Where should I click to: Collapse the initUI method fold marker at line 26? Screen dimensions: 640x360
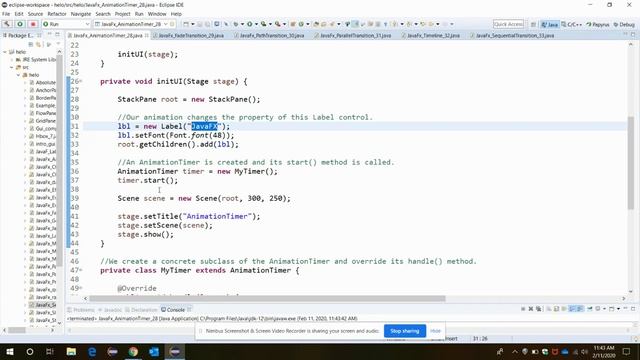pyautogui.click(x=81, y=81)
